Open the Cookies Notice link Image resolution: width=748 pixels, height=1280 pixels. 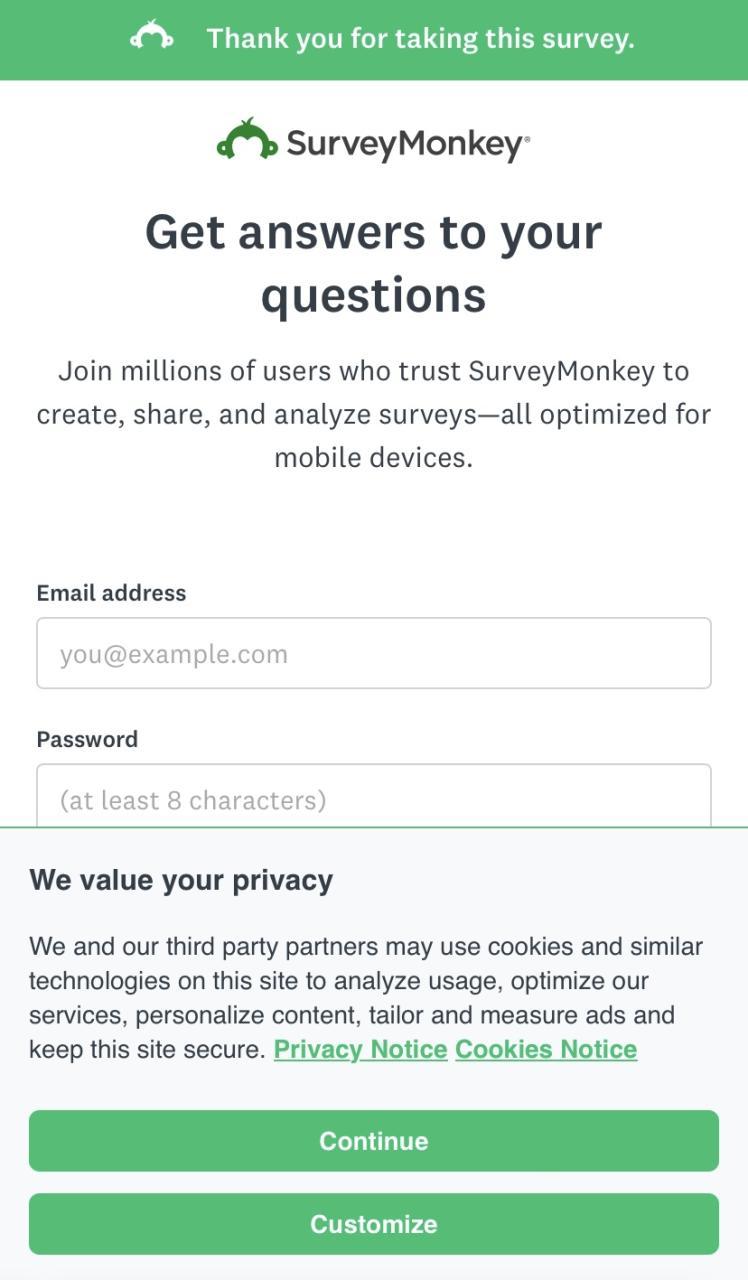tap(546, 1049)
